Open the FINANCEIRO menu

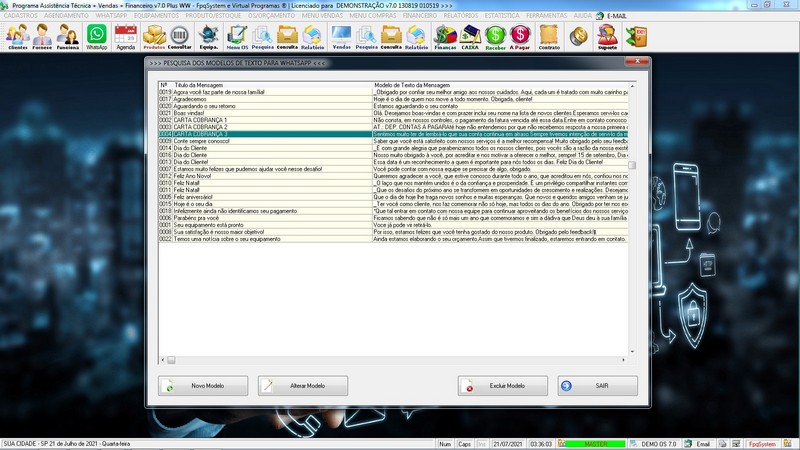coord(420,16)
